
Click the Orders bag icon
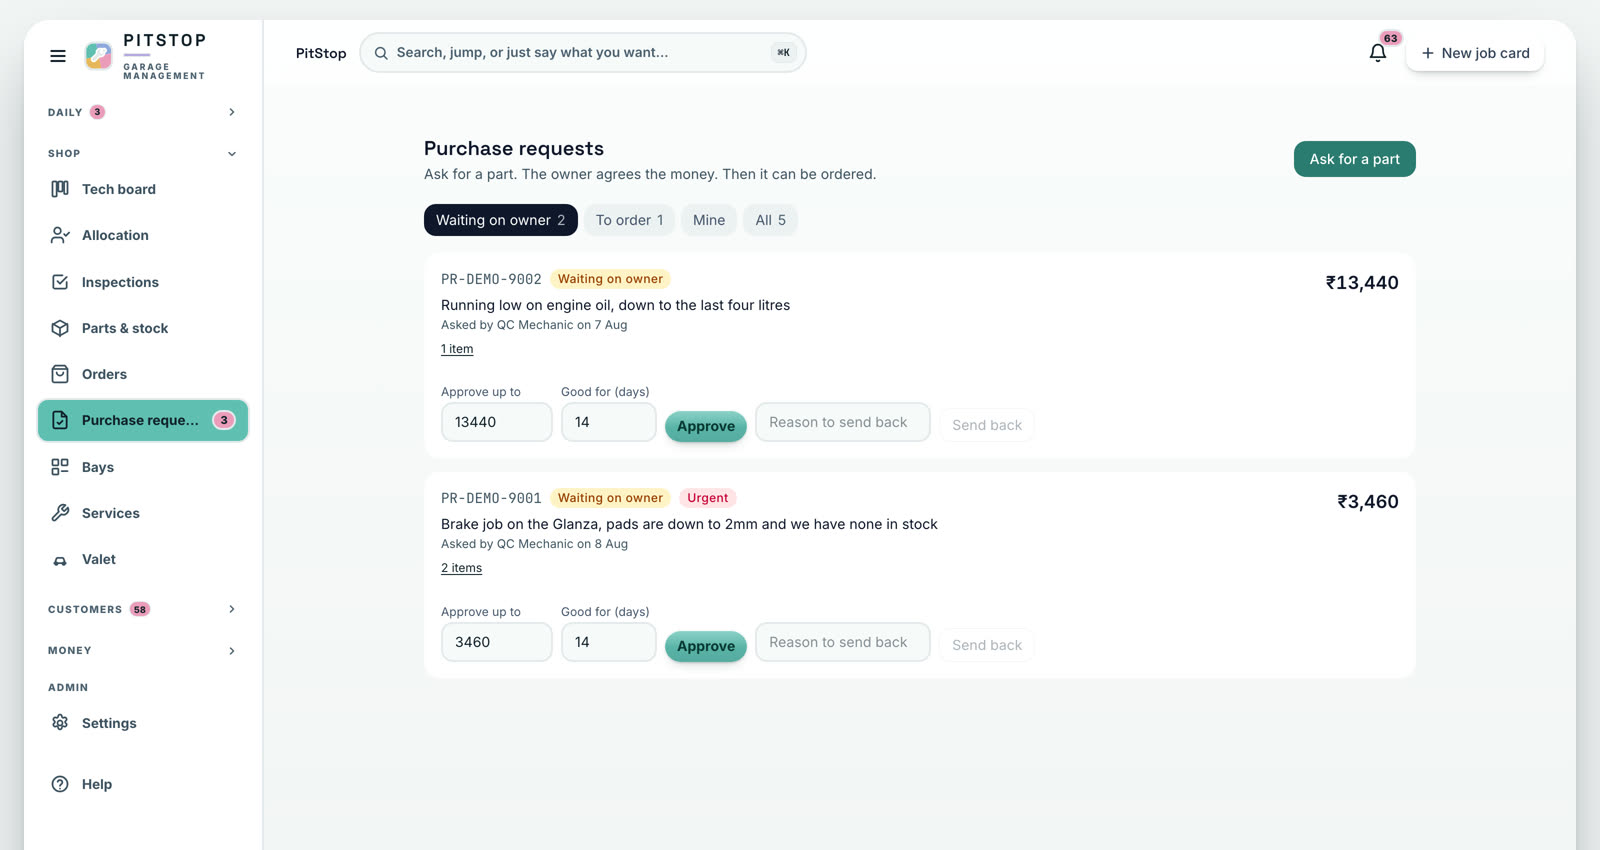[x=60, y=374]
